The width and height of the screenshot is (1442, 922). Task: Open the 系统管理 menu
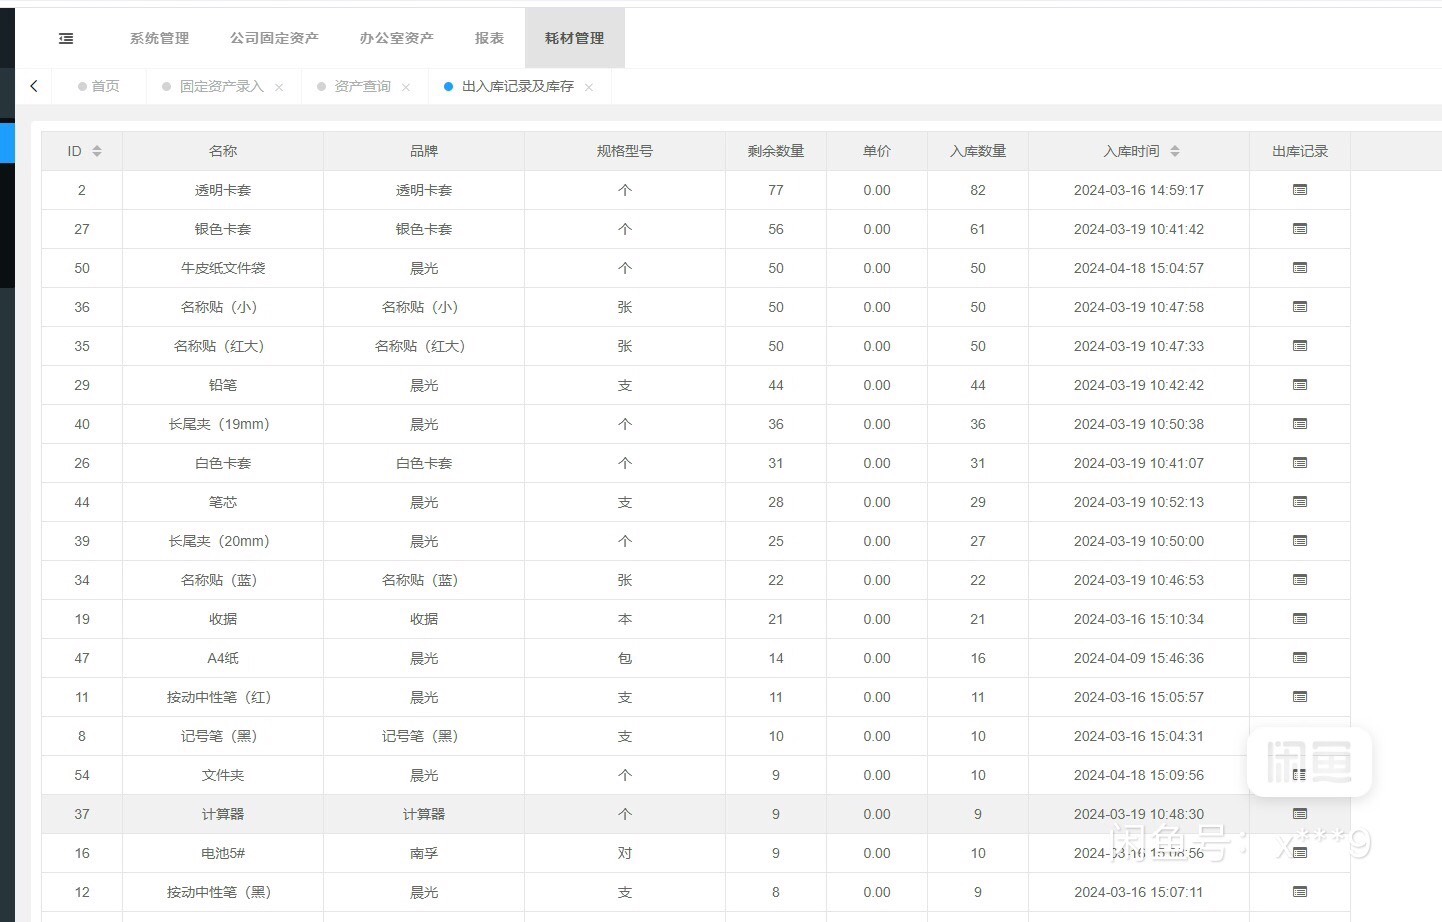pos(159,38)
